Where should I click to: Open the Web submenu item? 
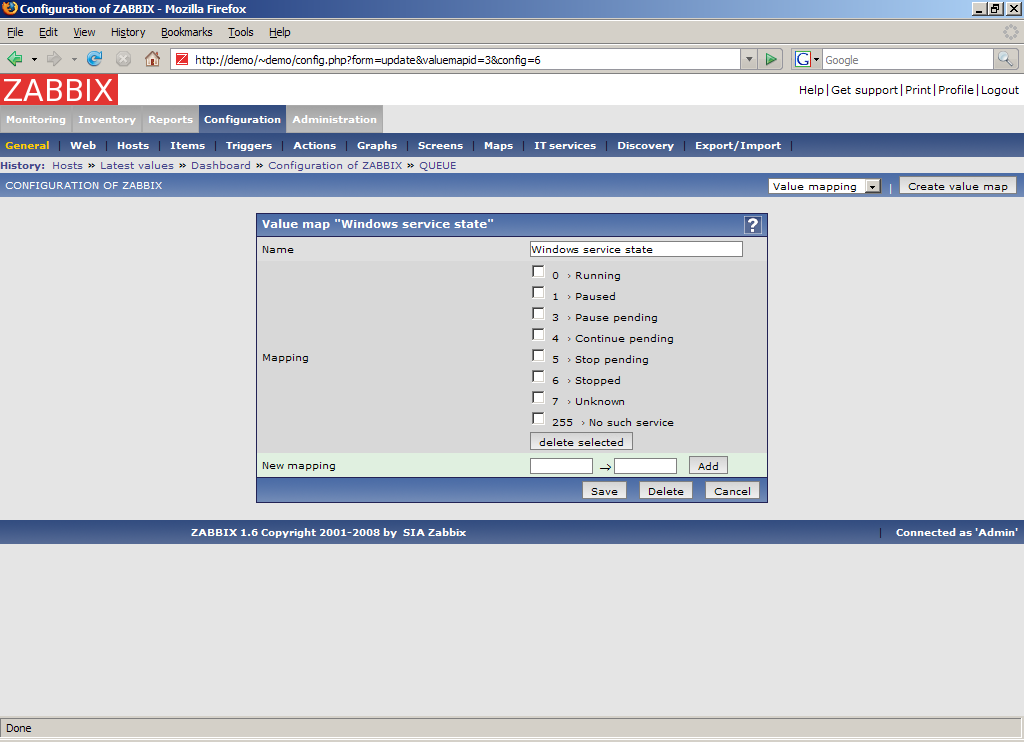83,146
